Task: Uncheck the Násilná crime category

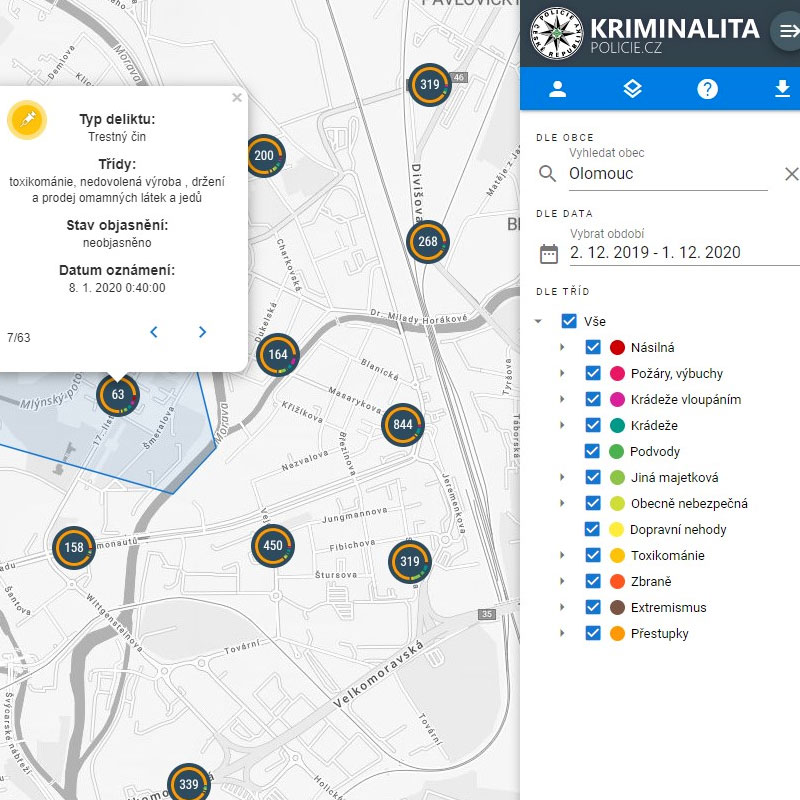Action: click(x=593, y=347)
